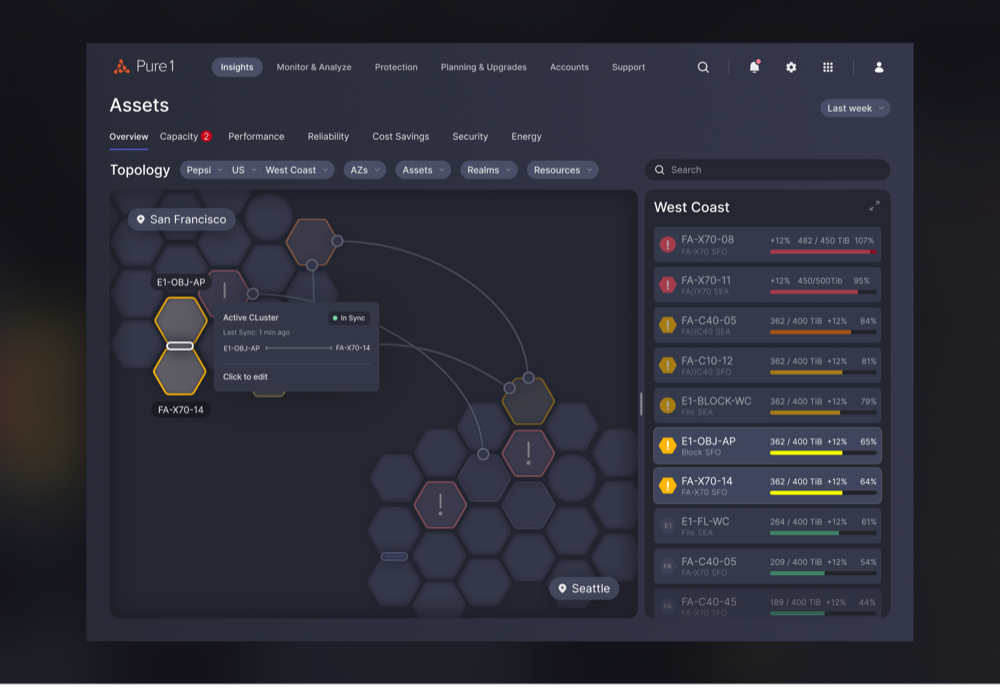Click the panel divider handle
Image resolution: width=1000 pixels, height=689 pixels.
pyautogui.click(x=641, y=404)
